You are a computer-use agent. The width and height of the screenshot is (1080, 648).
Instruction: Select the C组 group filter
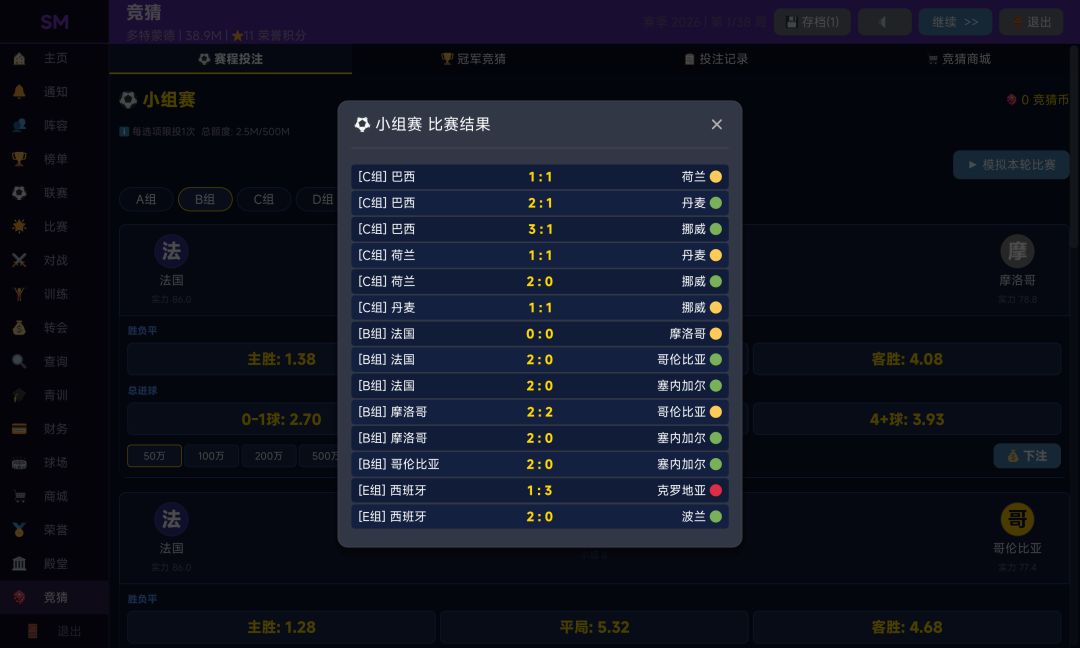(264, 200)
